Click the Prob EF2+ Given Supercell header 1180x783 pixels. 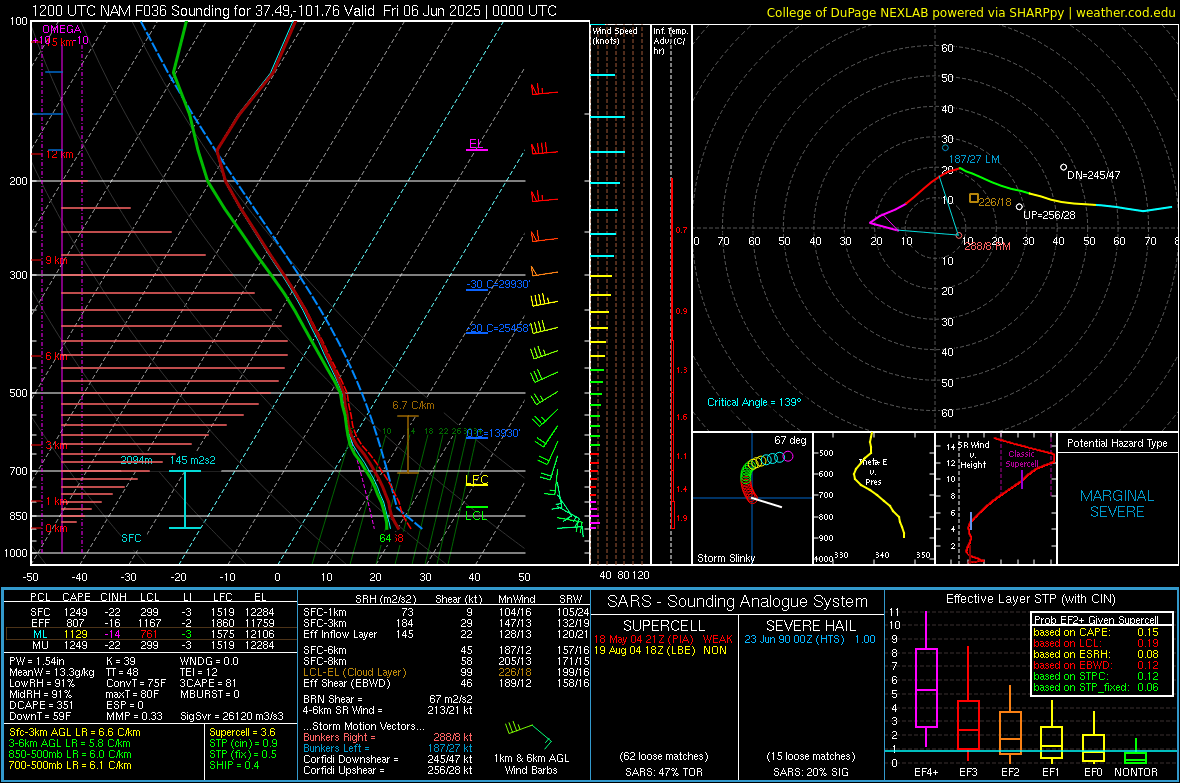pyautogui.click(x=1096, y=620)
